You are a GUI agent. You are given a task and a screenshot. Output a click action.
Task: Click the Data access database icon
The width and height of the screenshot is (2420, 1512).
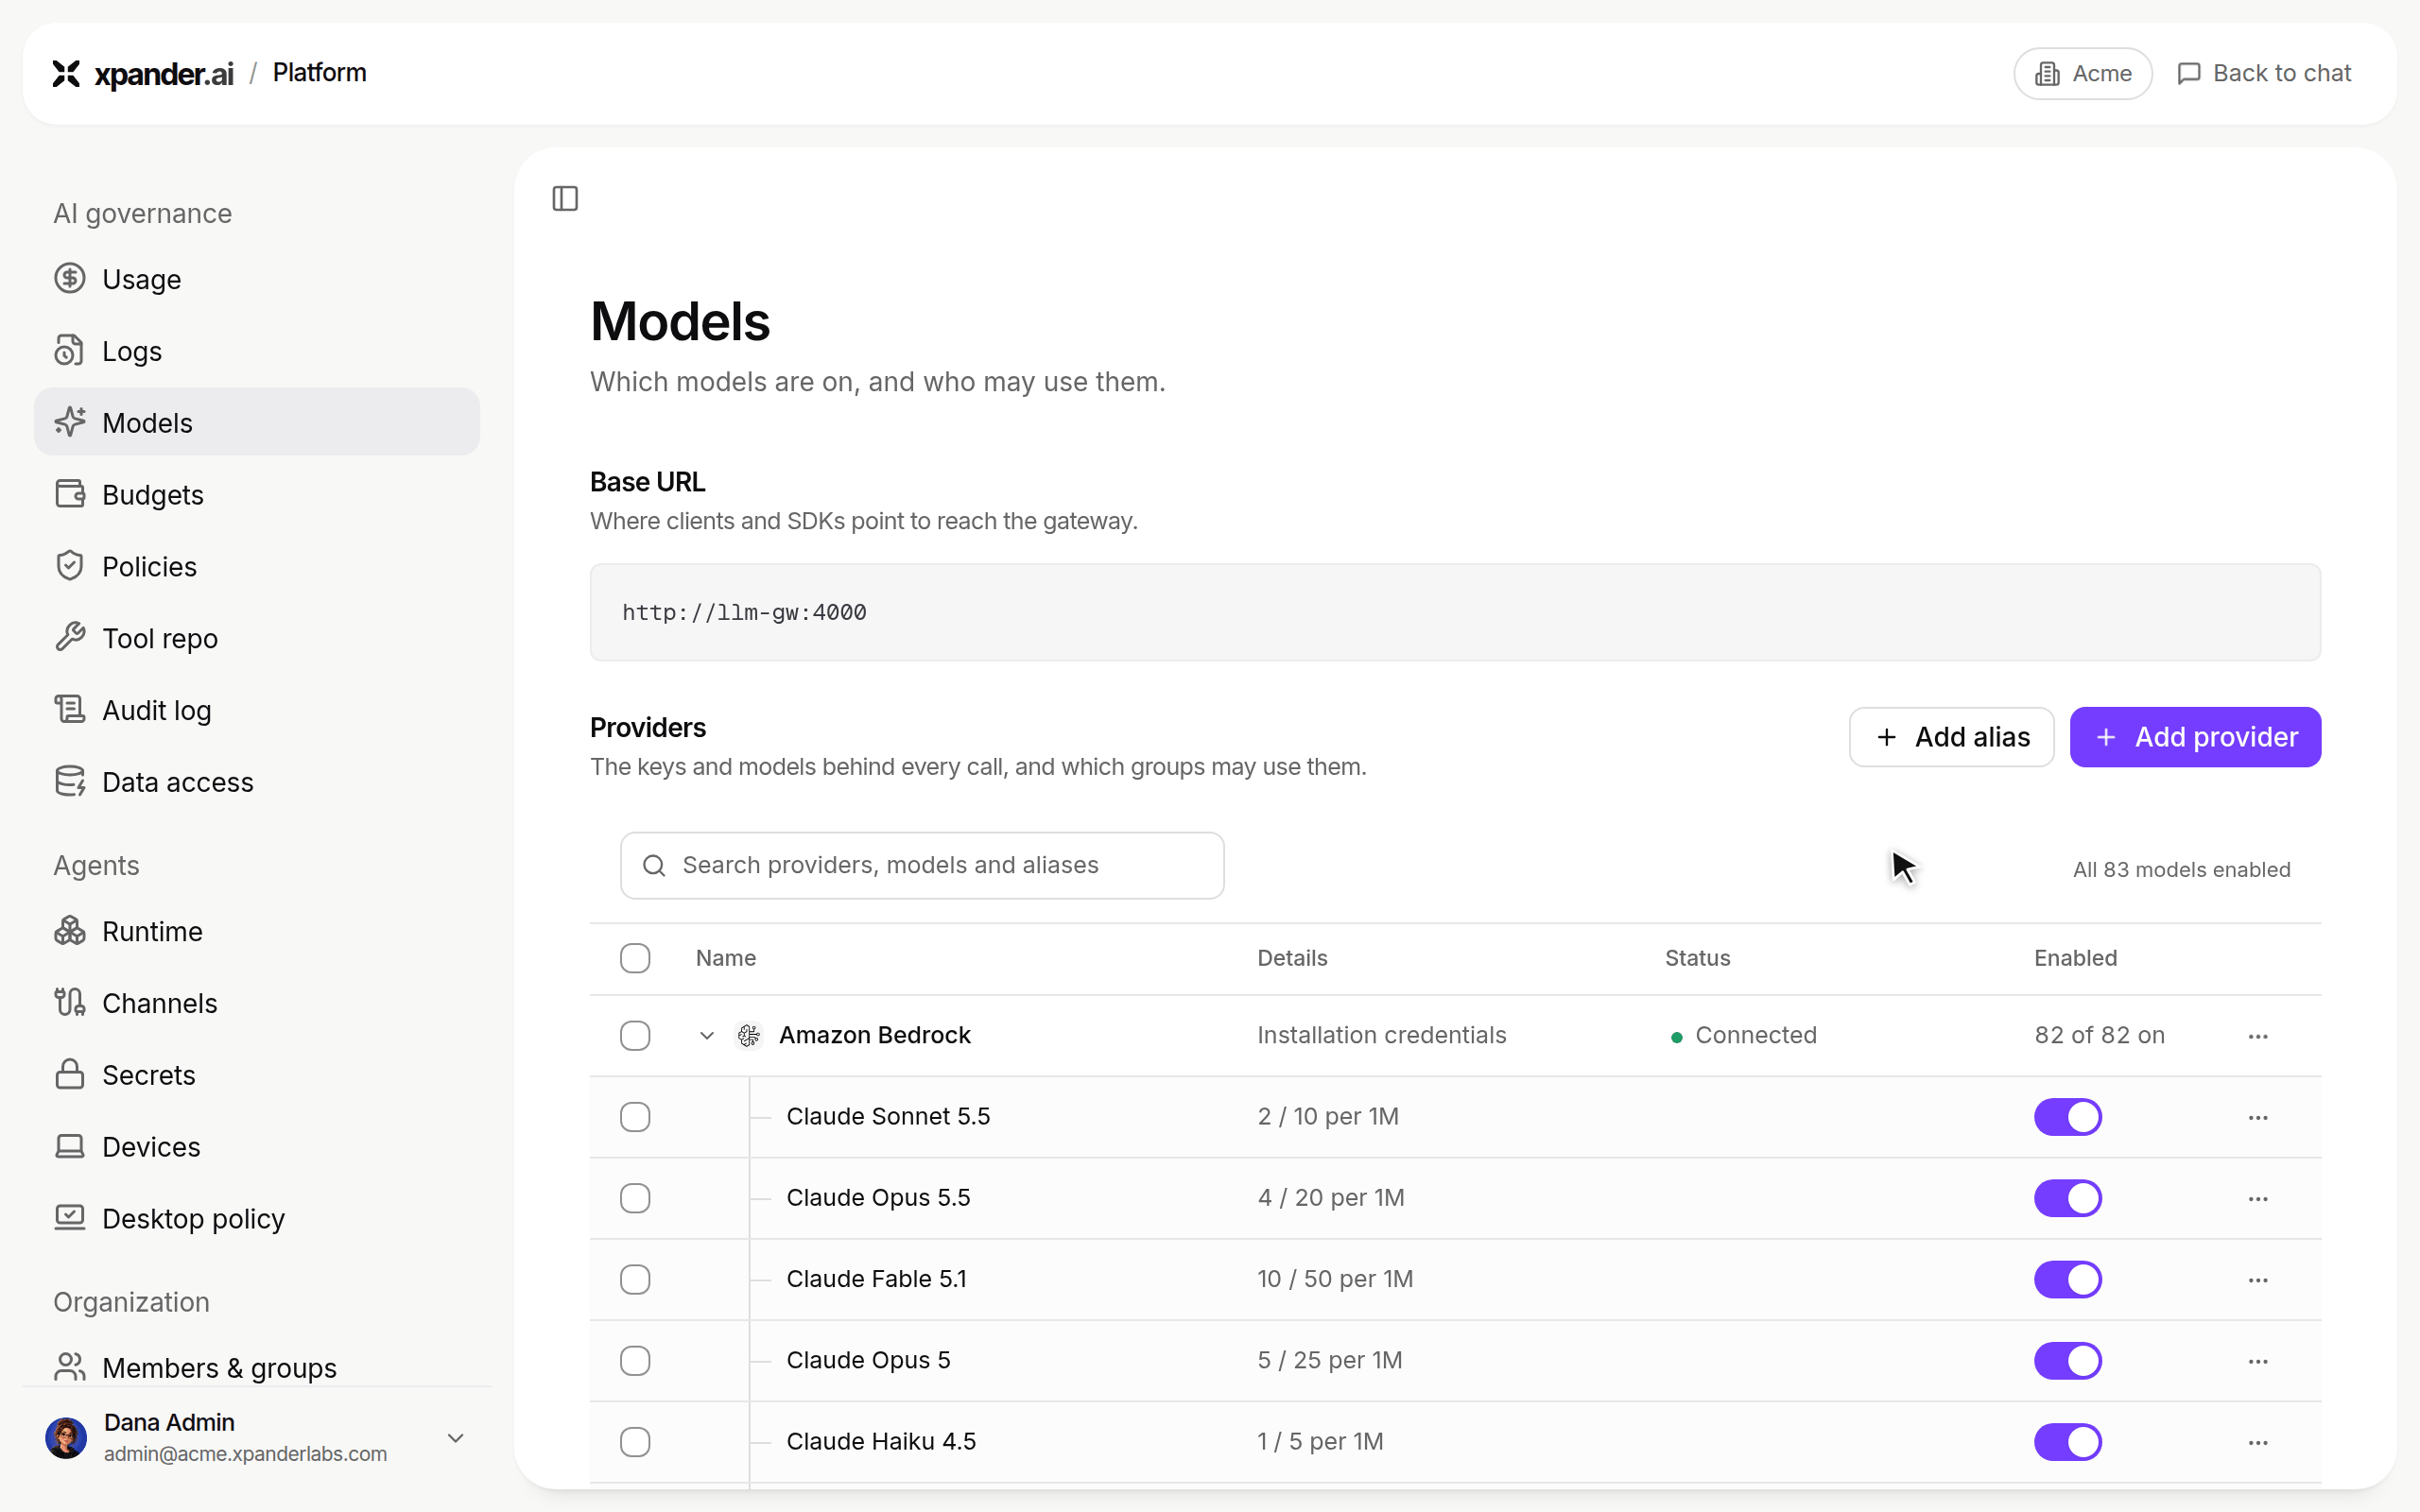point(70,782)
